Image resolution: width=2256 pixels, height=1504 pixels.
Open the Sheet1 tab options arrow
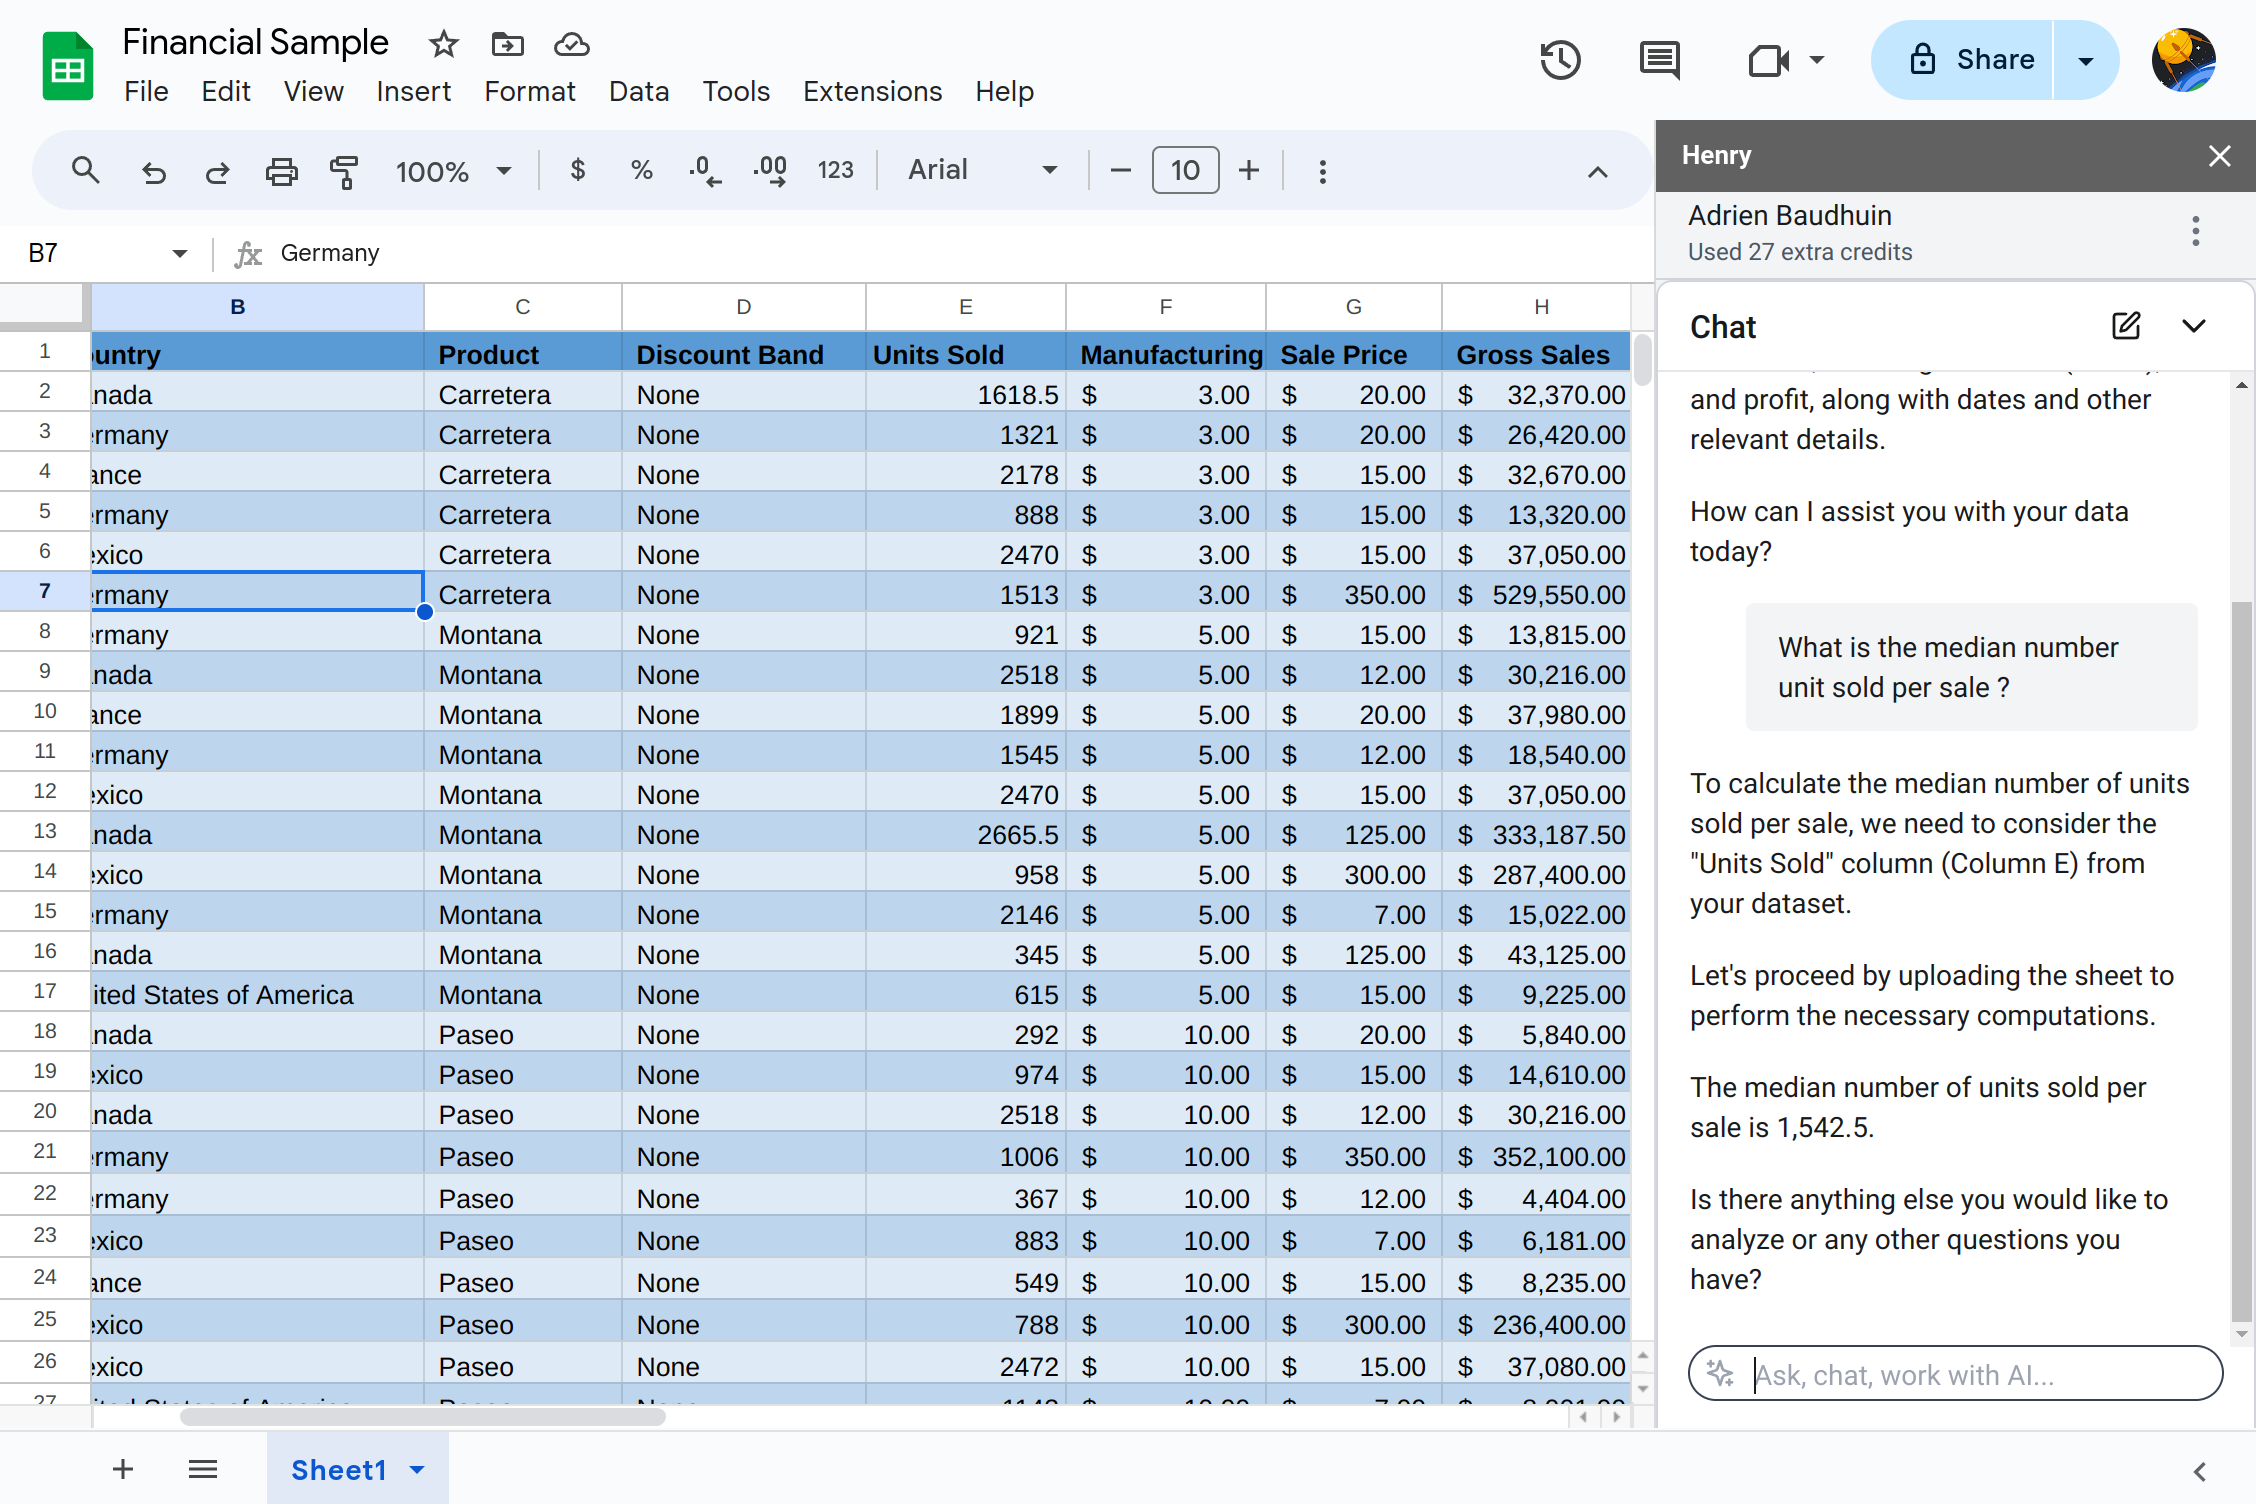(418, 1469)
